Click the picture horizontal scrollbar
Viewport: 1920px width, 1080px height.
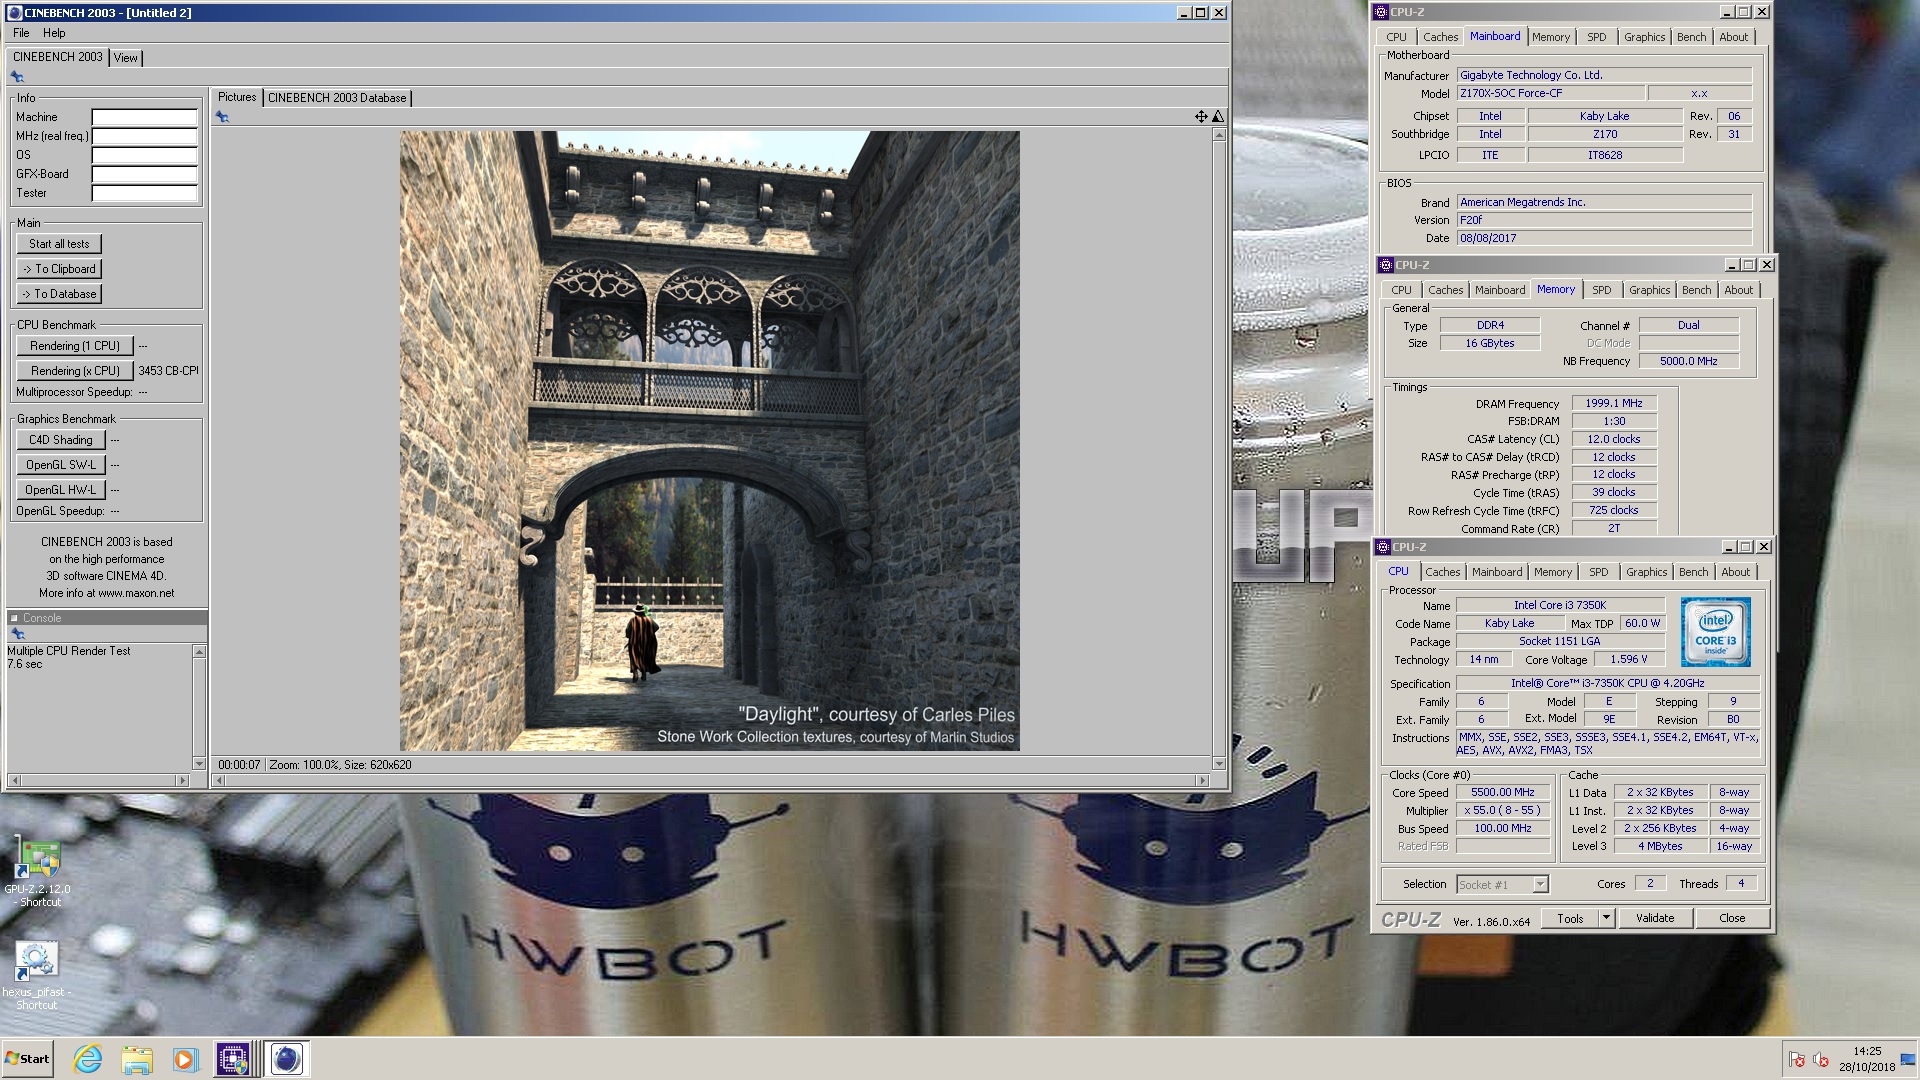click(710, 780)
